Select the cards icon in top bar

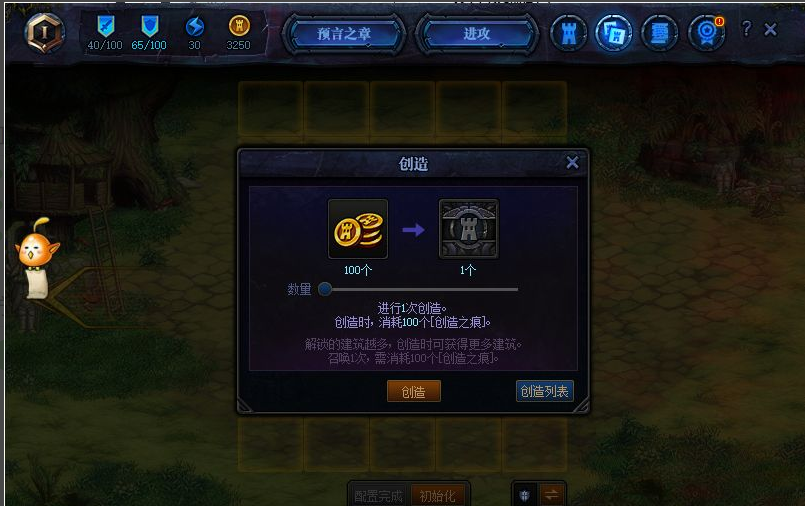coord(614,33)
